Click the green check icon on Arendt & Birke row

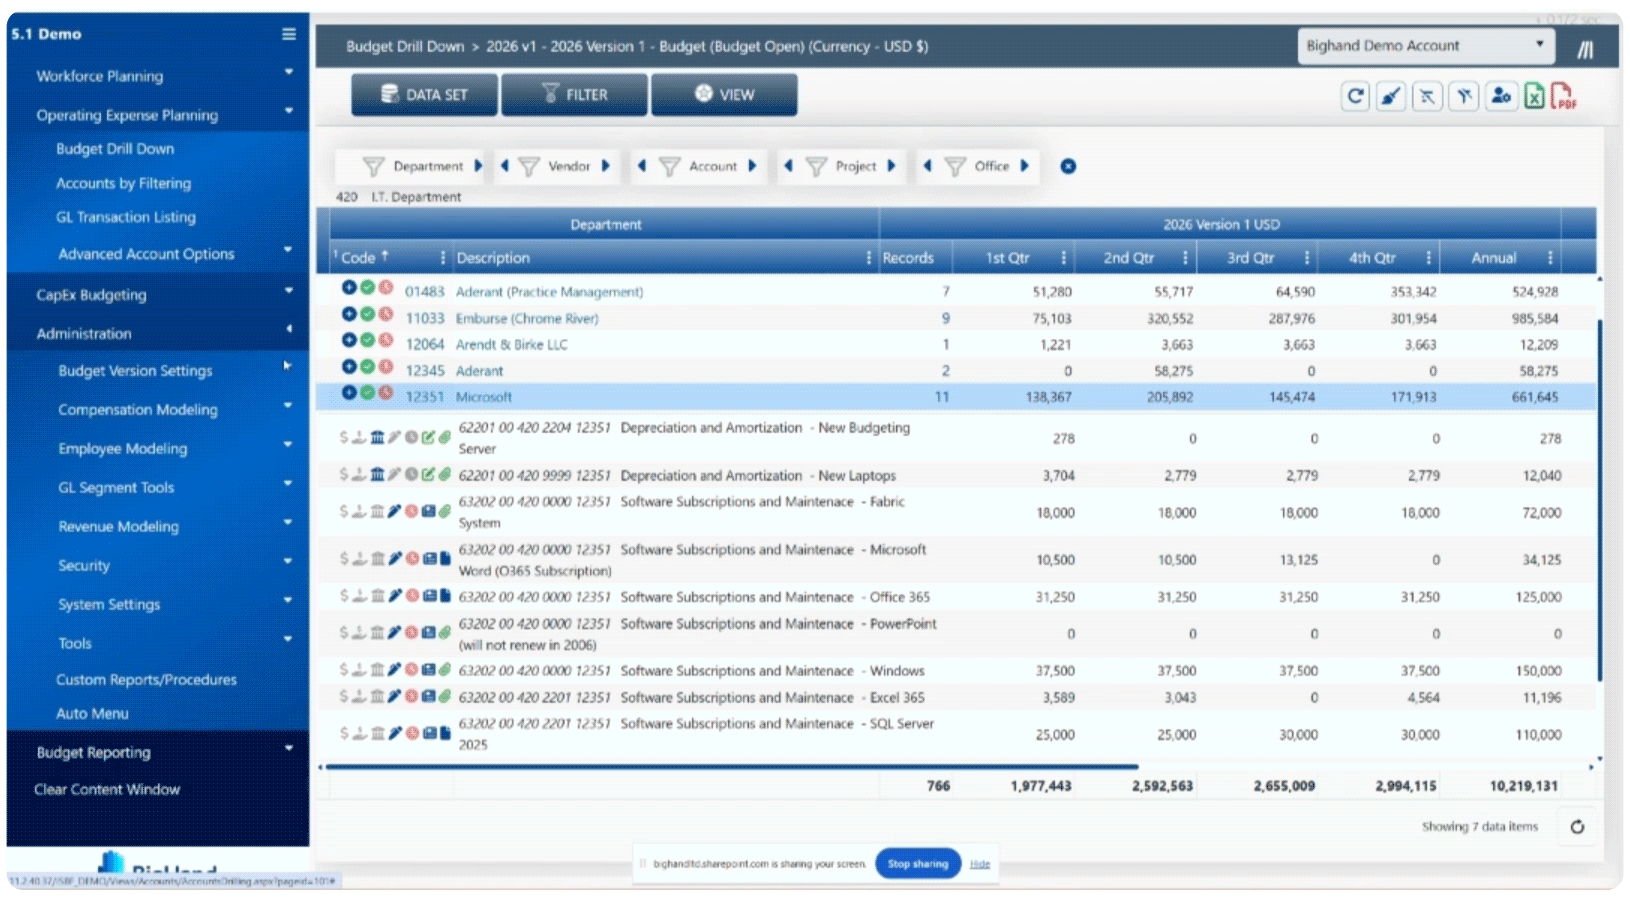(367, 340)
